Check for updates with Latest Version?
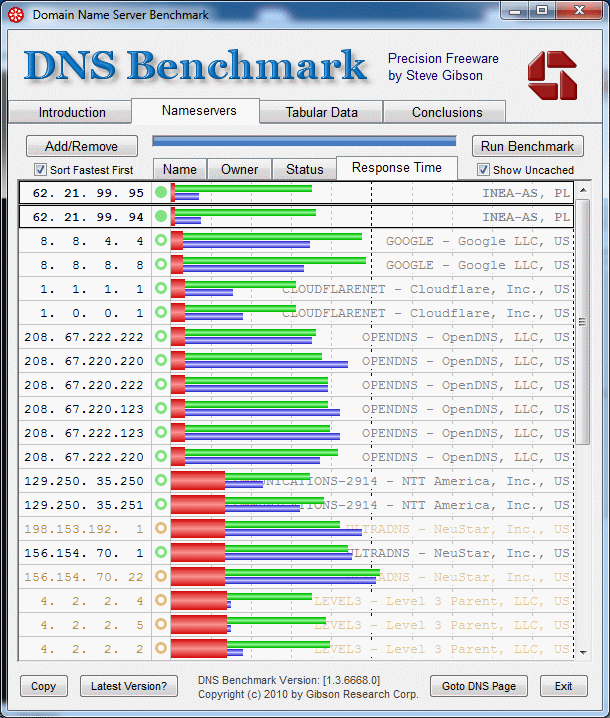 [x=129, y=686]
